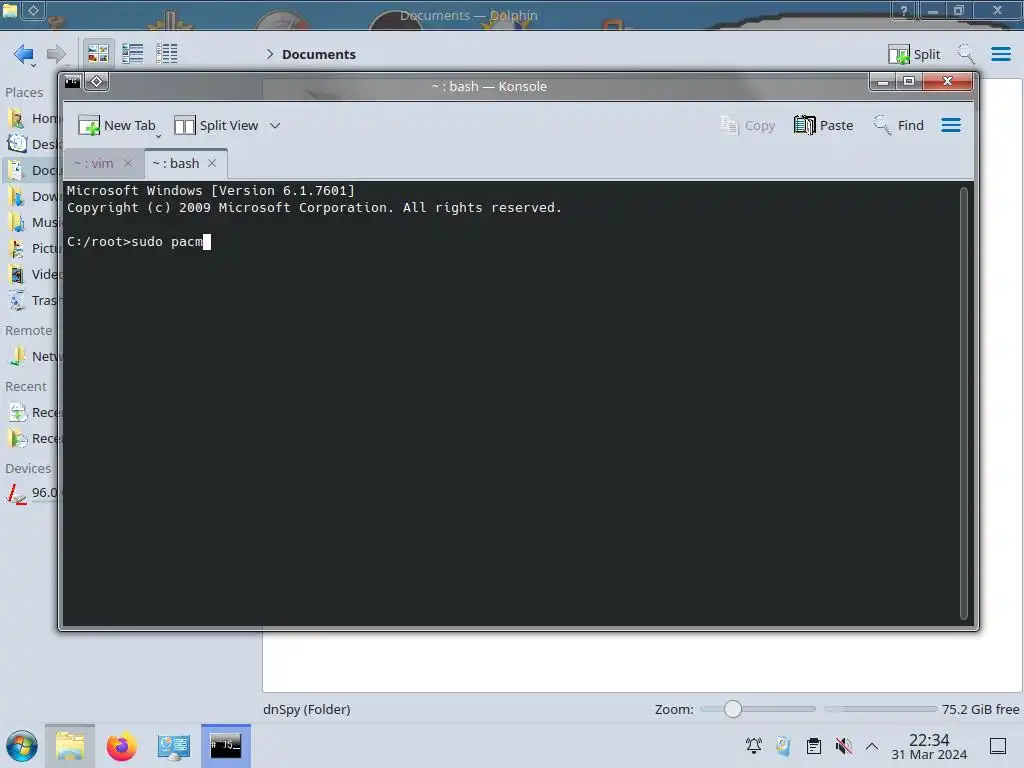Click the Dolphin file manager taskbar icon
This screenshot has width=1024, height=768.
[x=70, y=746]
